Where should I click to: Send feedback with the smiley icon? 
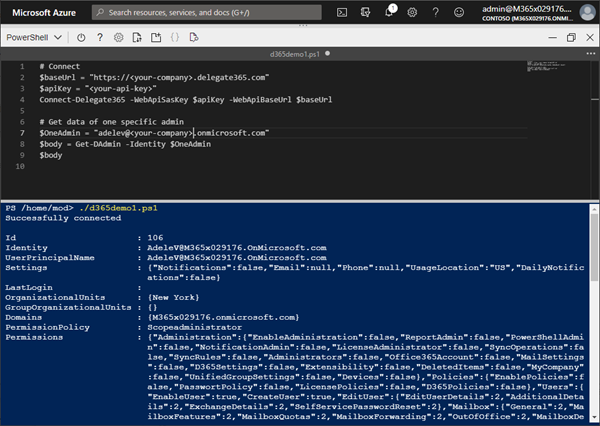pos(459,13)
